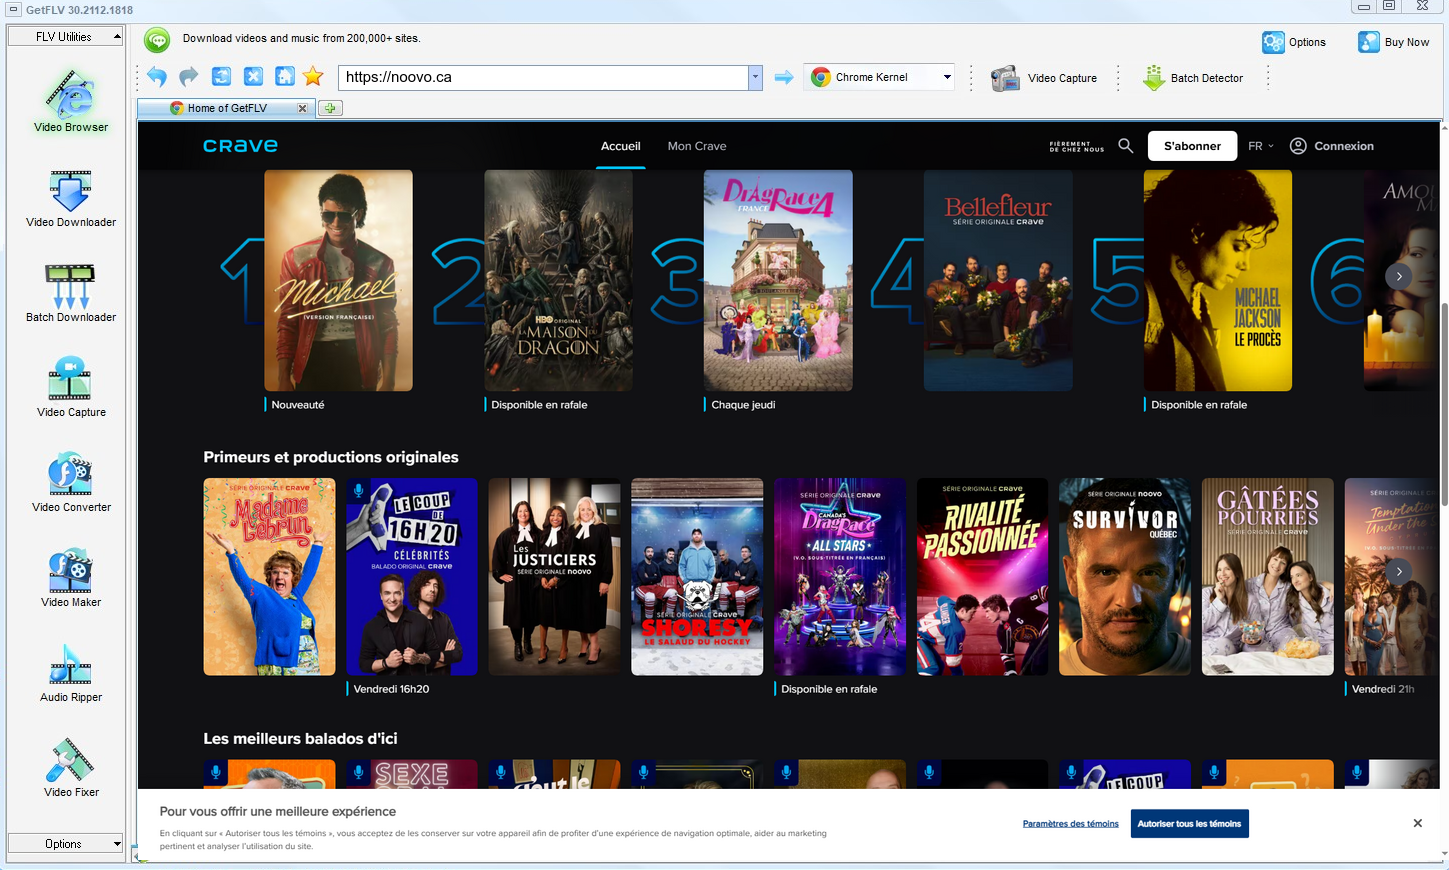Open the Batch Downloader utility
This screenshot has height=870, width=1449.
[71, 293]
